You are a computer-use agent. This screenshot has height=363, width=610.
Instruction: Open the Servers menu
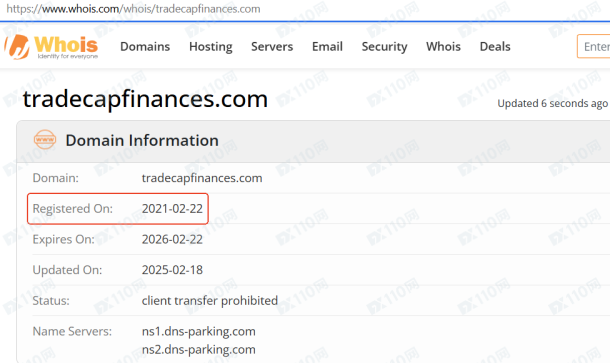(x=272, y=47)
